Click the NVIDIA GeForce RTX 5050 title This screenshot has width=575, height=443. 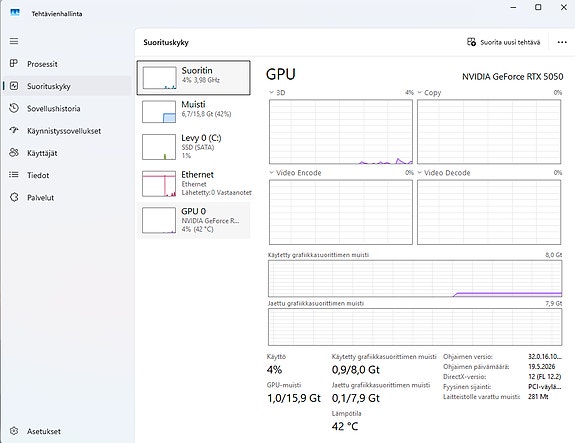[x=512, y=76]
